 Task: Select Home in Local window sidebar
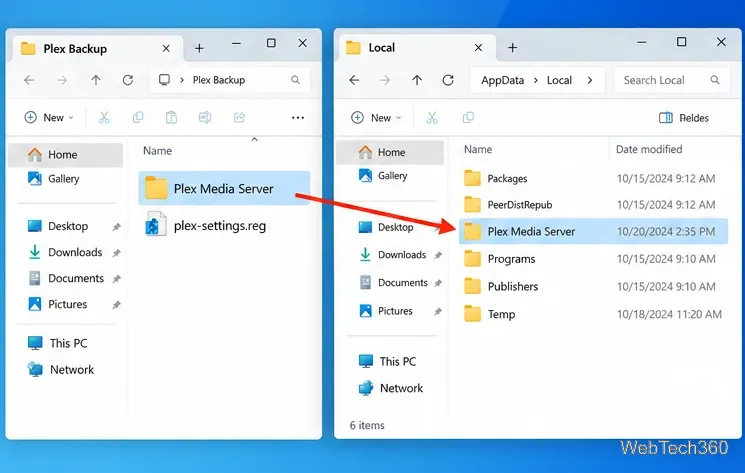tap(390, 152)
